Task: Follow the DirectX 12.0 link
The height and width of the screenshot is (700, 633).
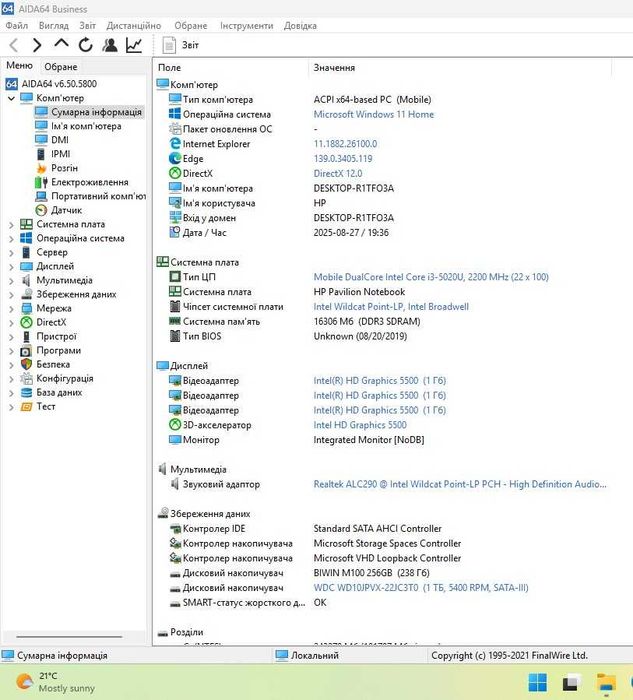Action: tap(338, 173)
